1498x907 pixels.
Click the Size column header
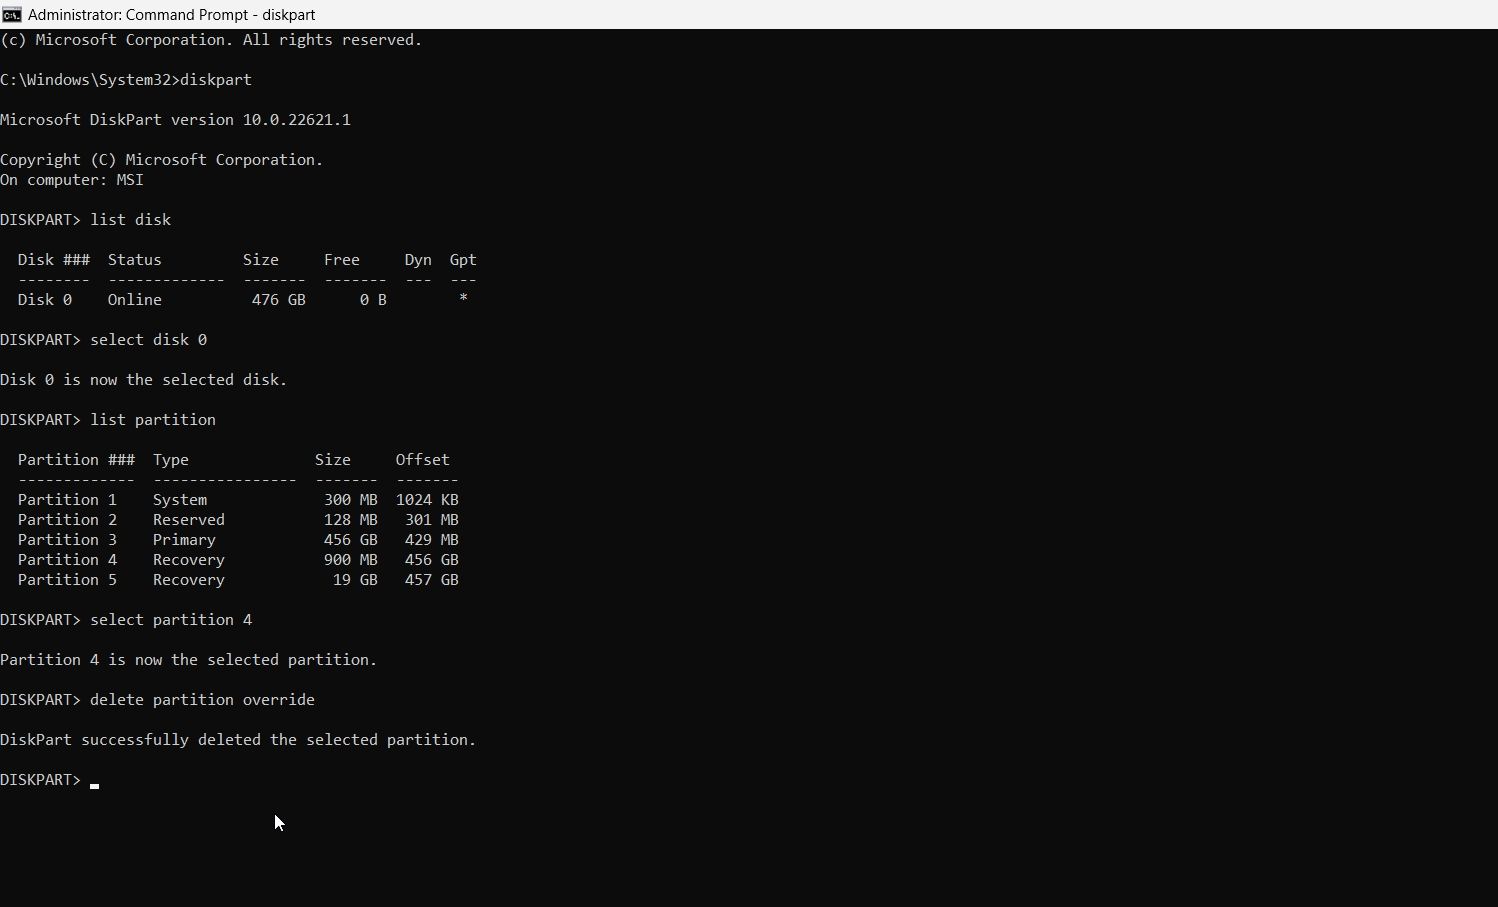[332, 459]
